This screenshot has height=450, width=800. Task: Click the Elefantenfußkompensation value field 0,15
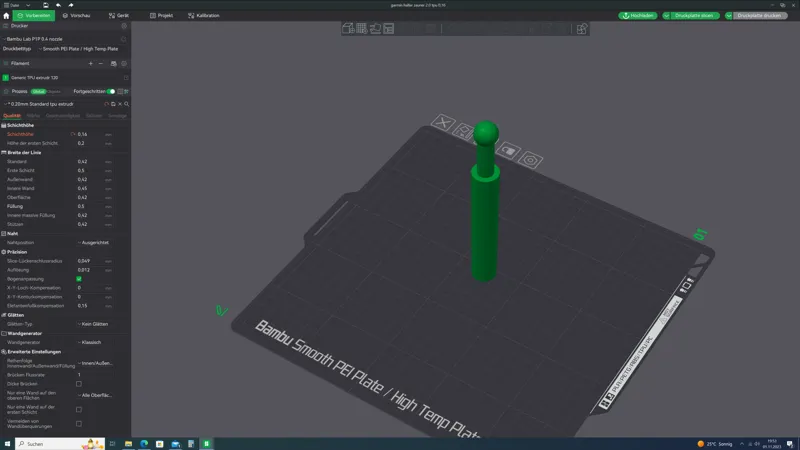pyautogui.click(x=89, y=306)
